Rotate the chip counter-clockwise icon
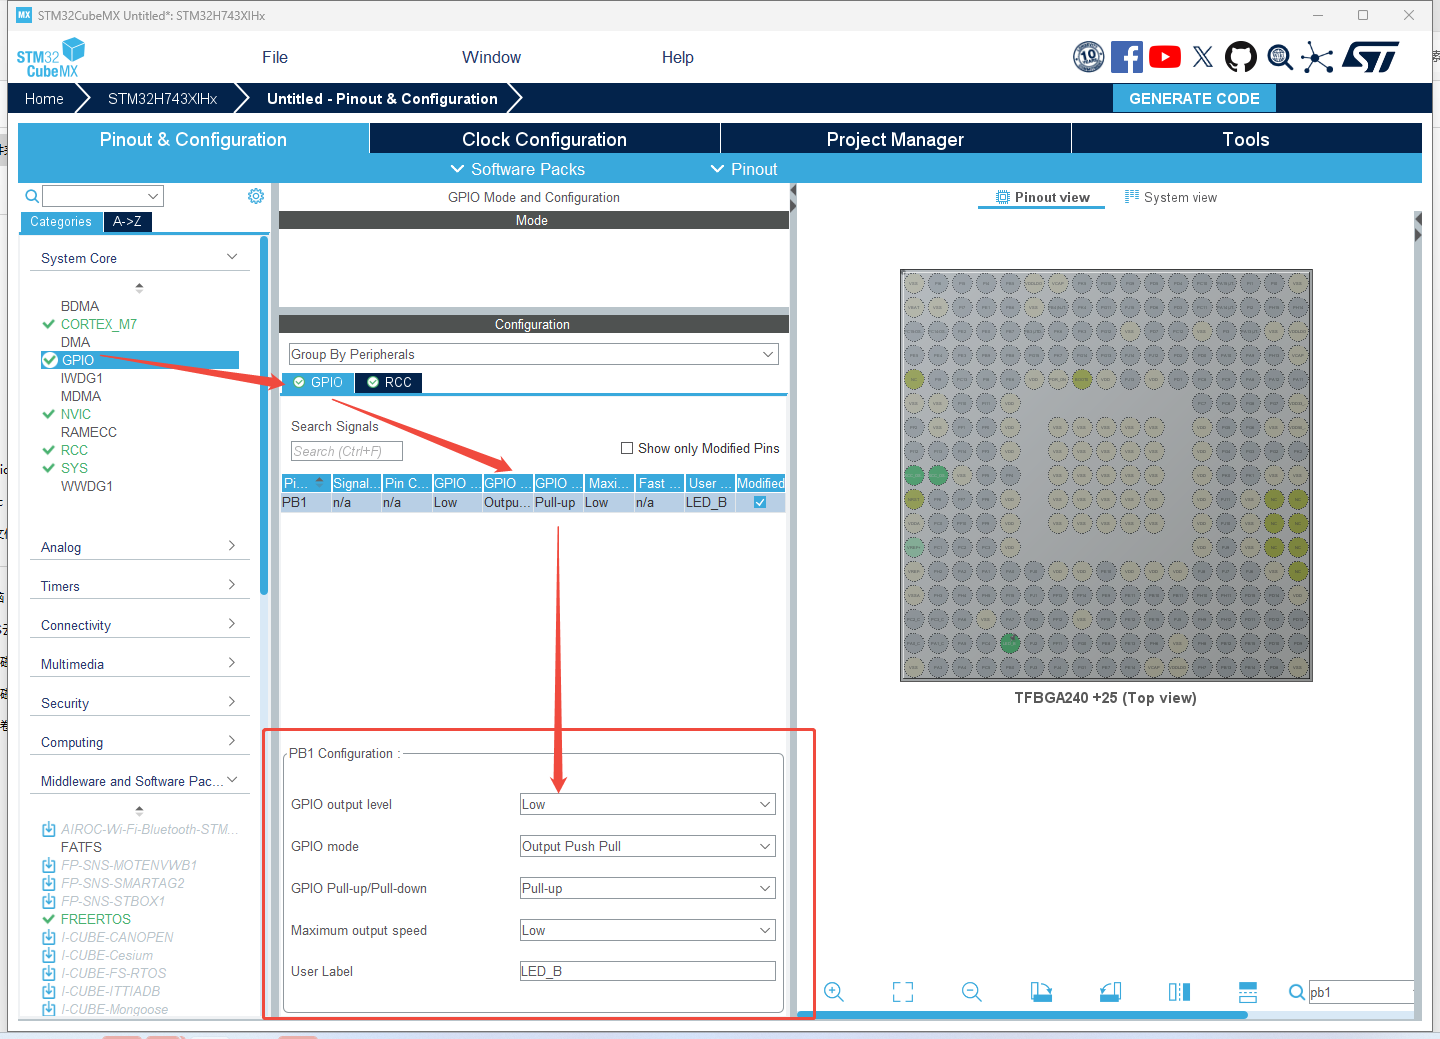Screen dimensions: 1440x1039 tap(1110, 992)
